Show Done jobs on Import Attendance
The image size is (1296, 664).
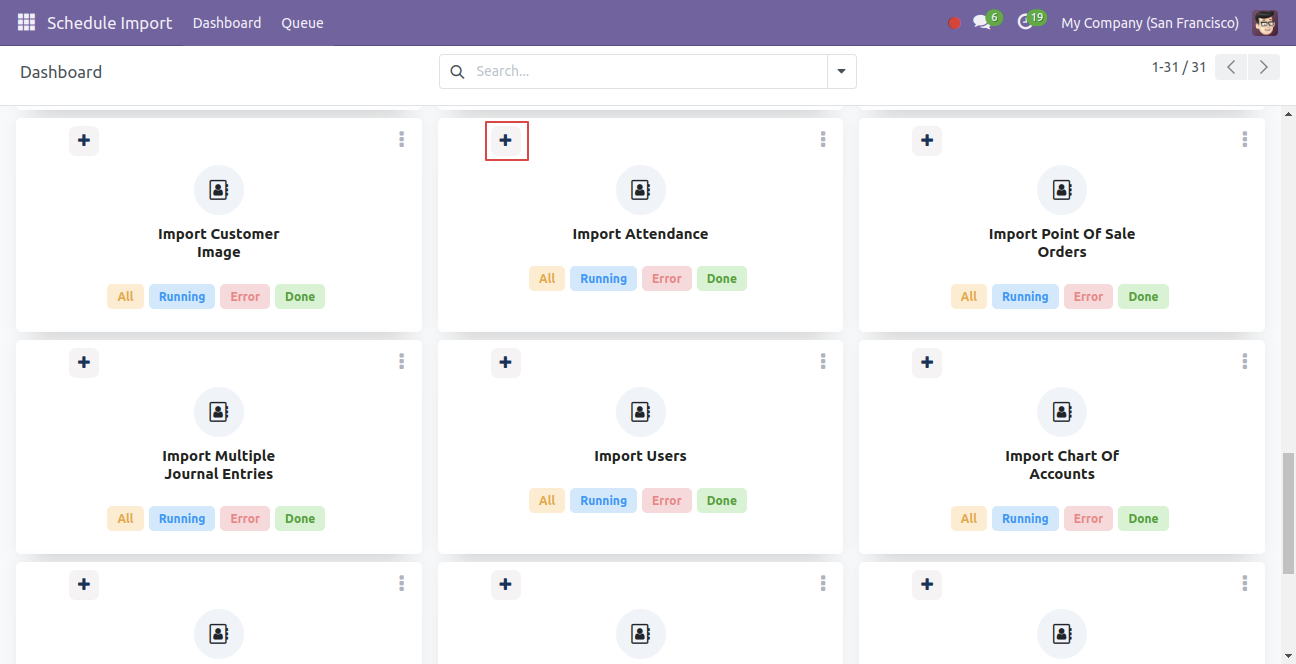click(x=722, y=279)
